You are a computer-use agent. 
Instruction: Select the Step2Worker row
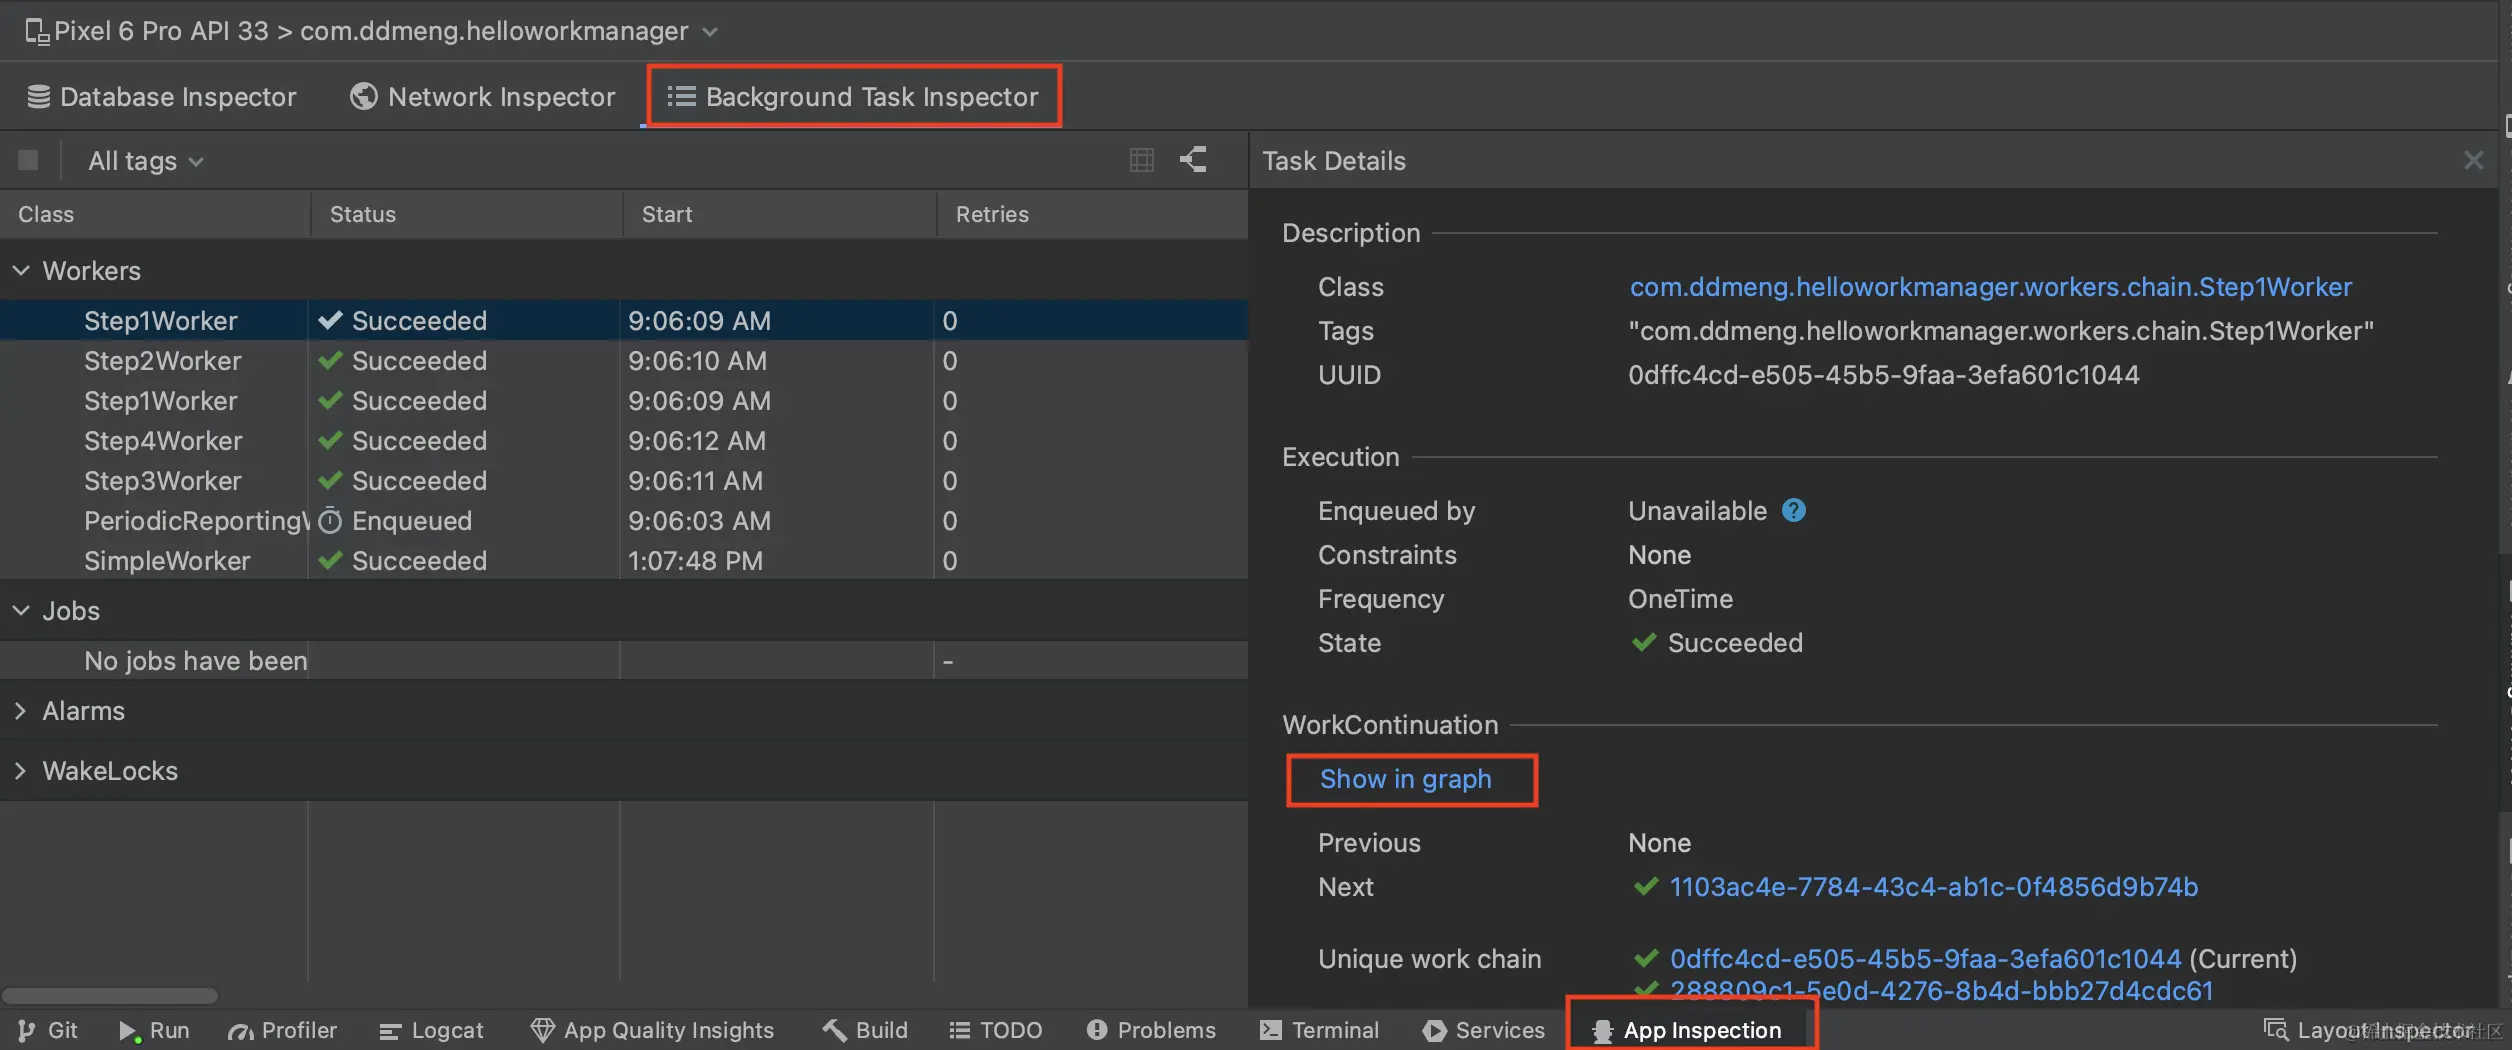[624, 360]
